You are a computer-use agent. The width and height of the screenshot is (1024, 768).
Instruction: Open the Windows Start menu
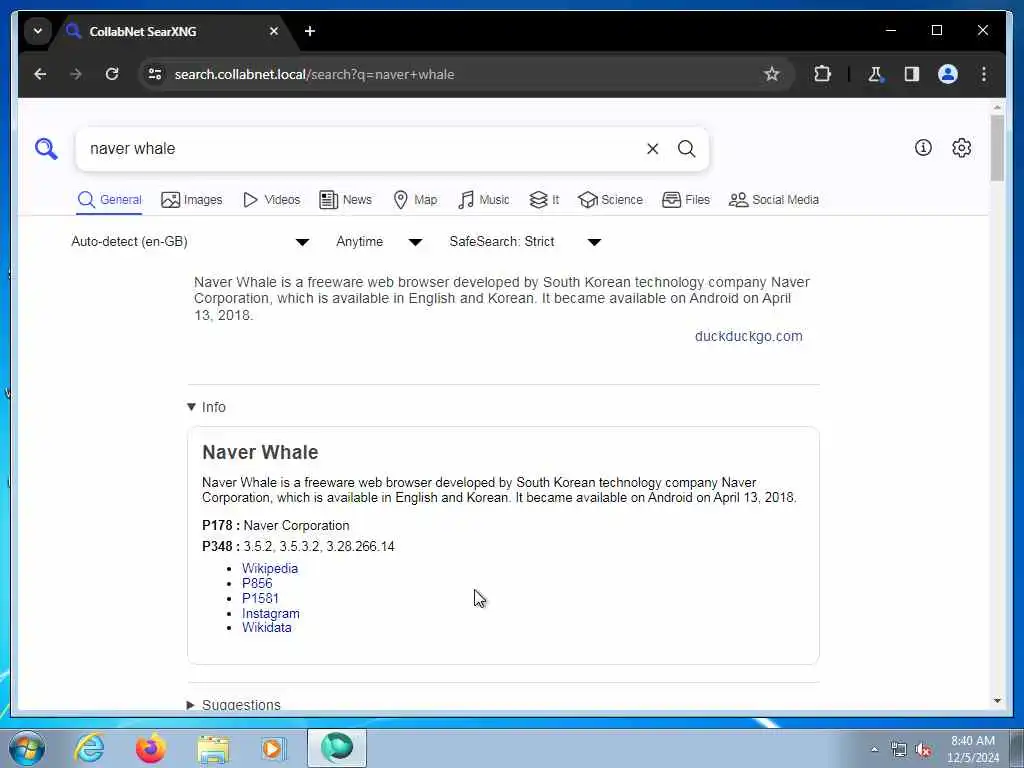click(27, 748)
